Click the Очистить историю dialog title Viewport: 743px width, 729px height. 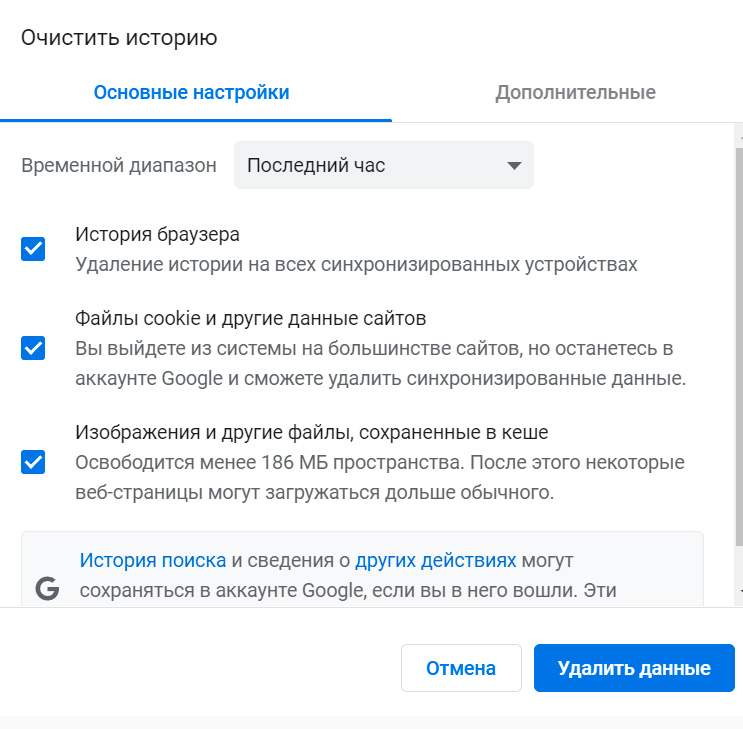coord(119,39)
